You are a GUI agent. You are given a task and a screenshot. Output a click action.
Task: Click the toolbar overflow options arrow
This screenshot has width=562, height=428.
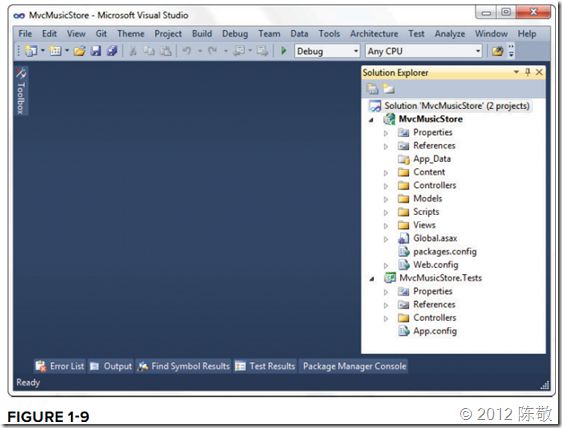pyautogui.click(x=511, y=51)
